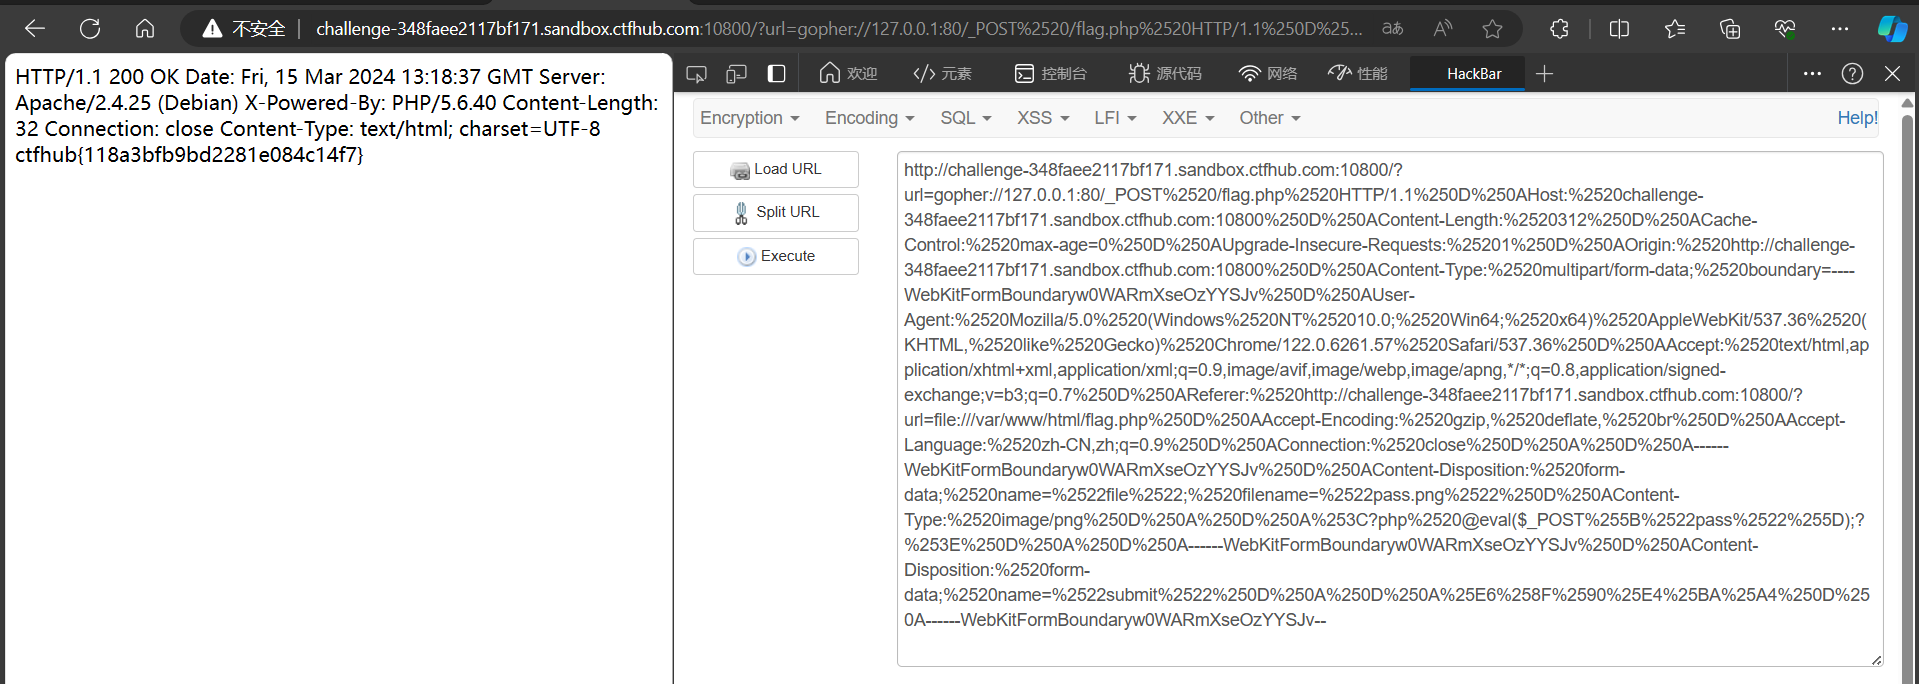Image resolution: width=1919 pixels, height=684 pixels.
Task: Select the HackBar tab
Action: 1468,74
